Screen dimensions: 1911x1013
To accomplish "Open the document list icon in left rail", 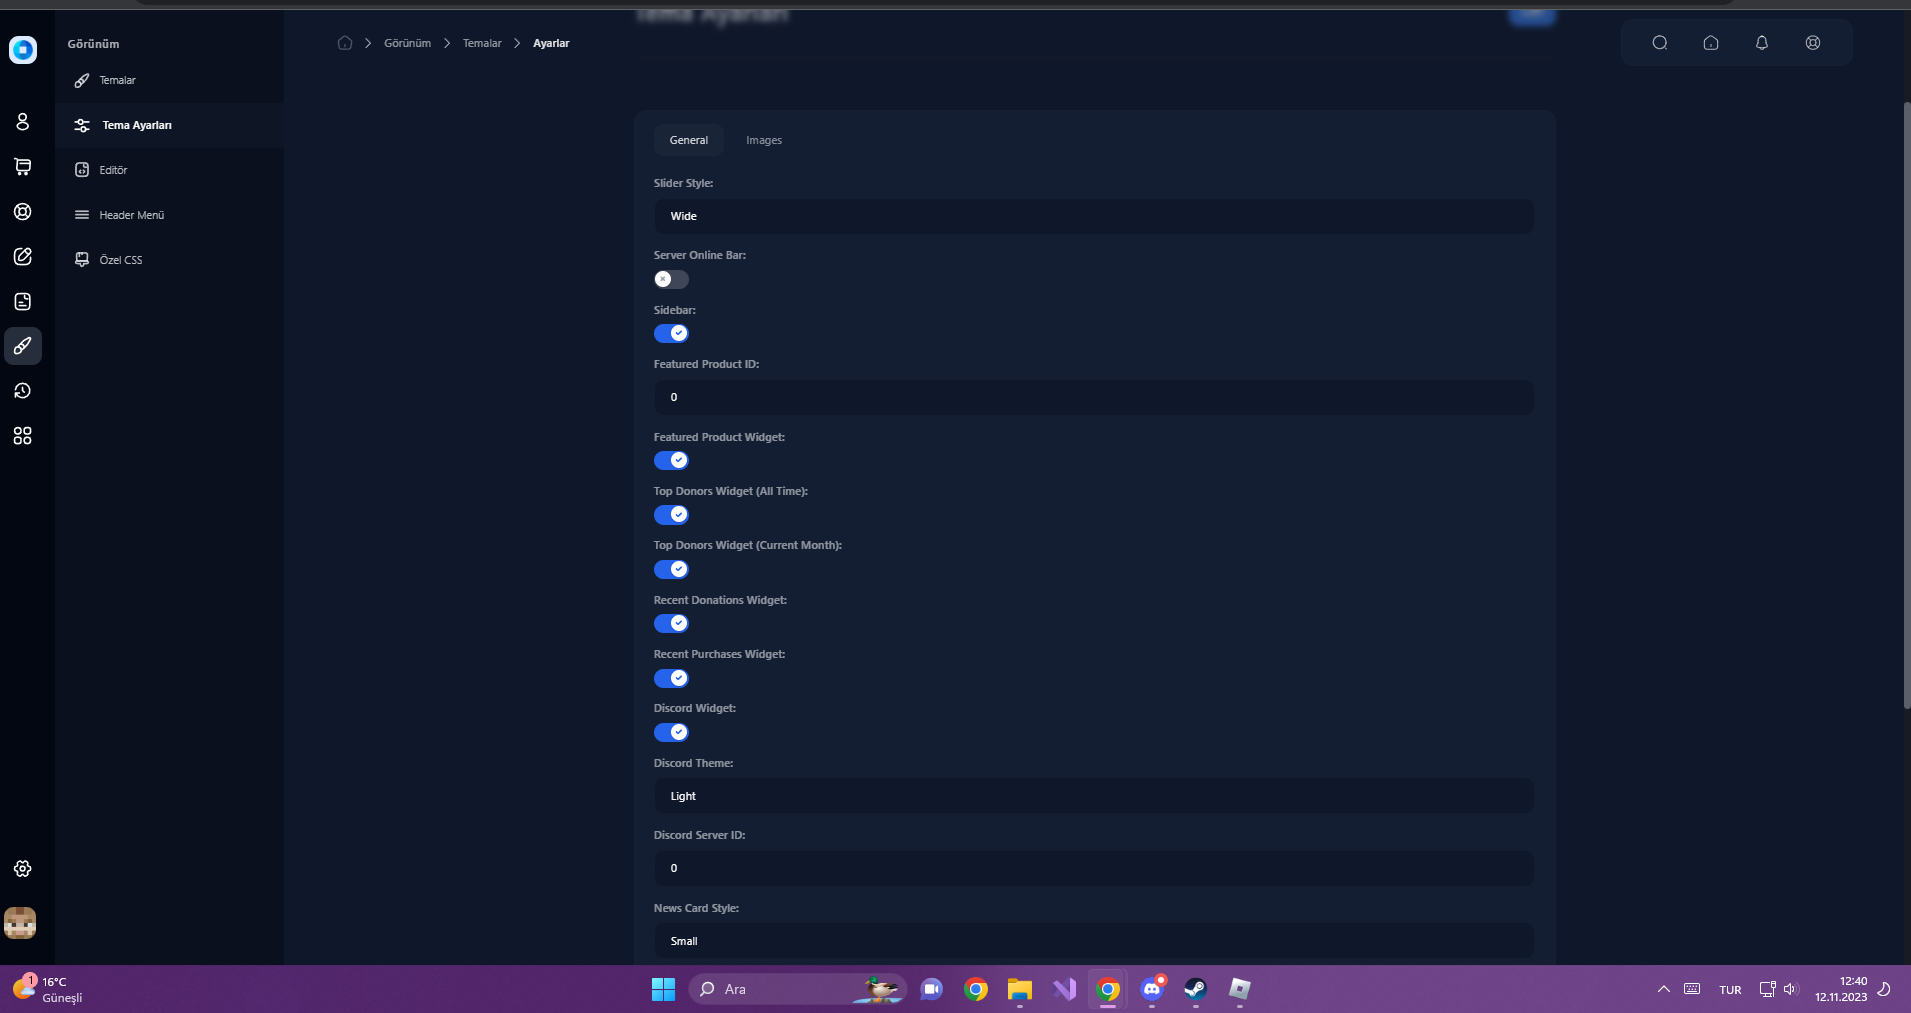I will (x=23, y=302).
